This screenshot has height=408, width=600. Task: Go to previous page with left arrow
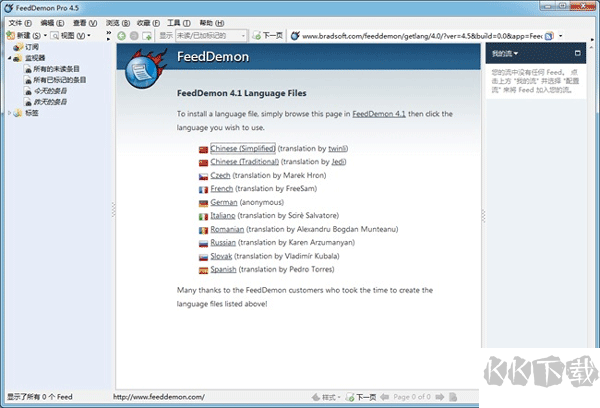pyautogui.click(x=385, y=397)
